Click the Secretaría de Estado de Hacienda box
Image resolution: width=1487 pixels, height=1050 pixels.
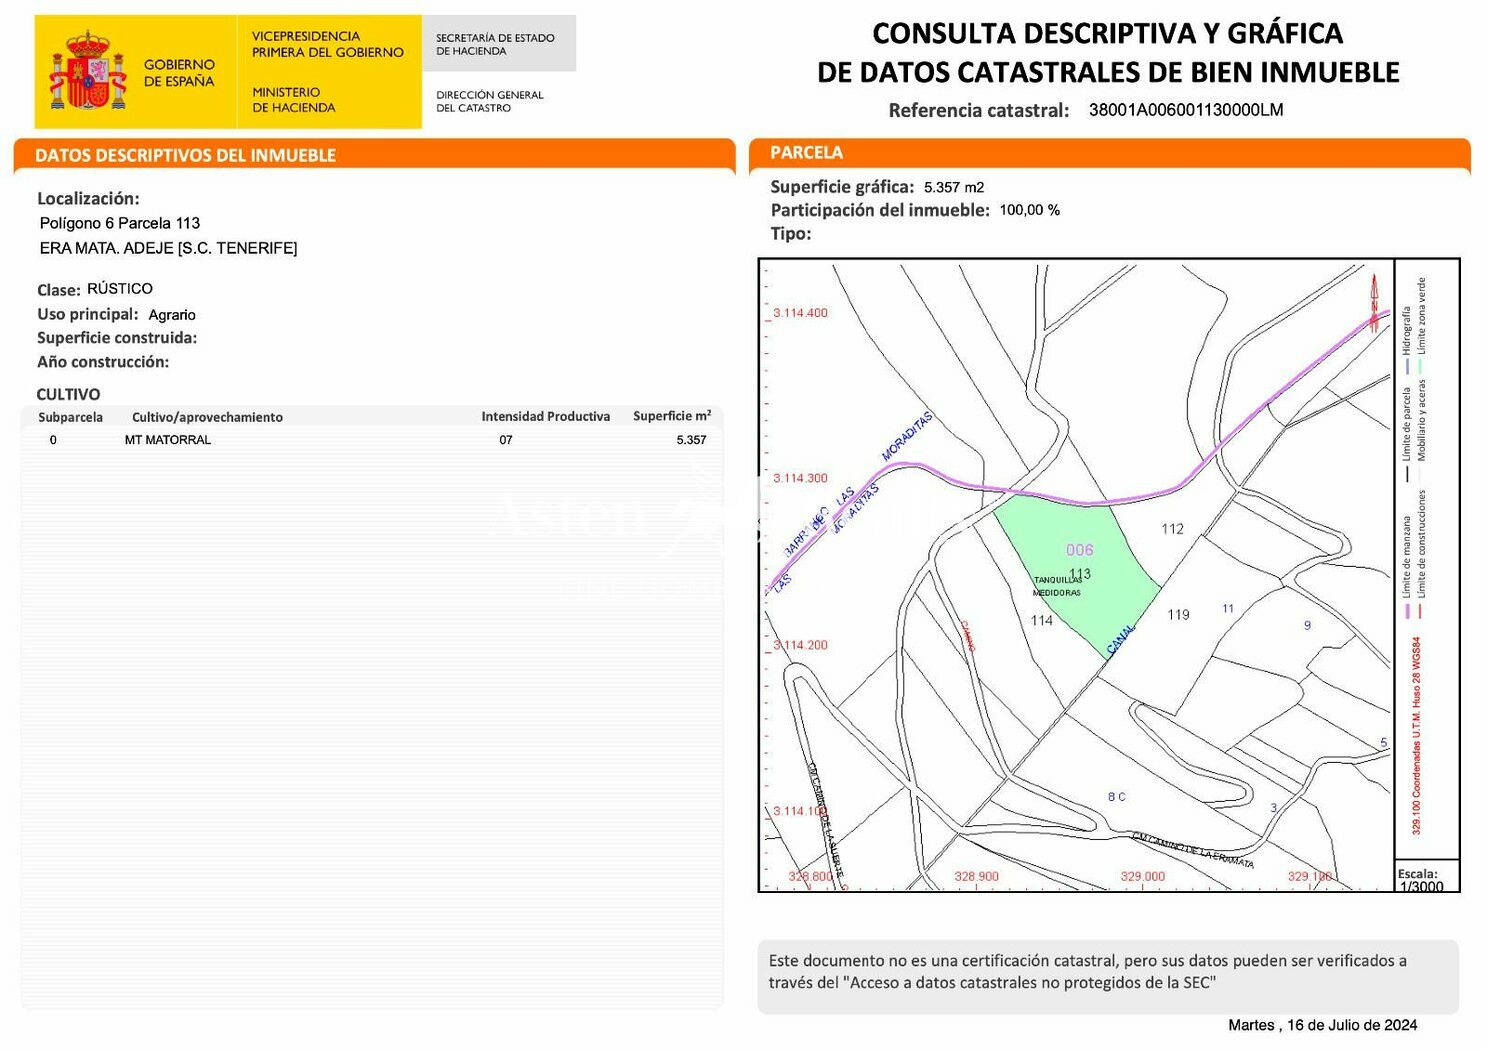(499, 44)
